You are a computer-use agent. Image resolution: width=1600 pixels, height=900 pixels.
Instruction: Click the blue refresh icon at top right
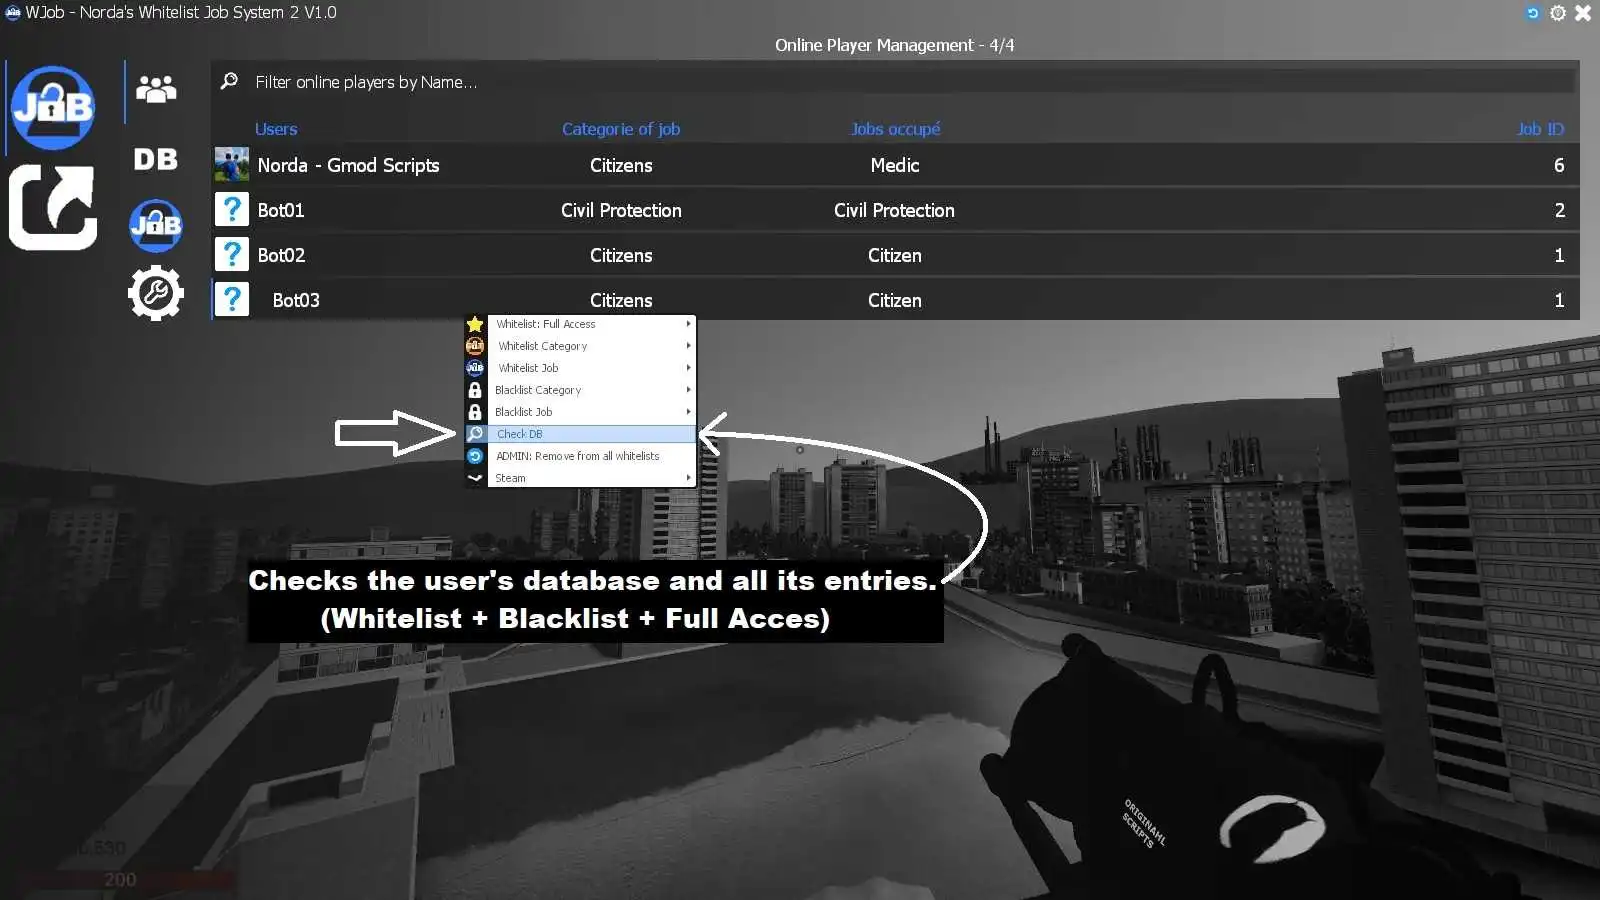tap(1532, 13)
